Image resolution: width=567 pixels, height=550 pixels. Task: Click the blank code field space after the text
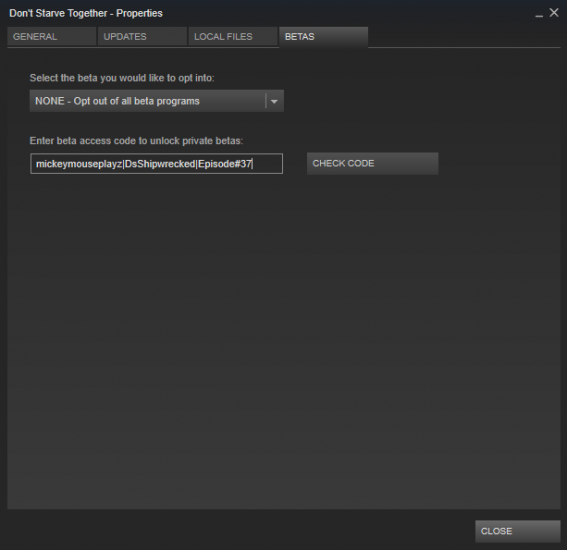pos(268,164)
